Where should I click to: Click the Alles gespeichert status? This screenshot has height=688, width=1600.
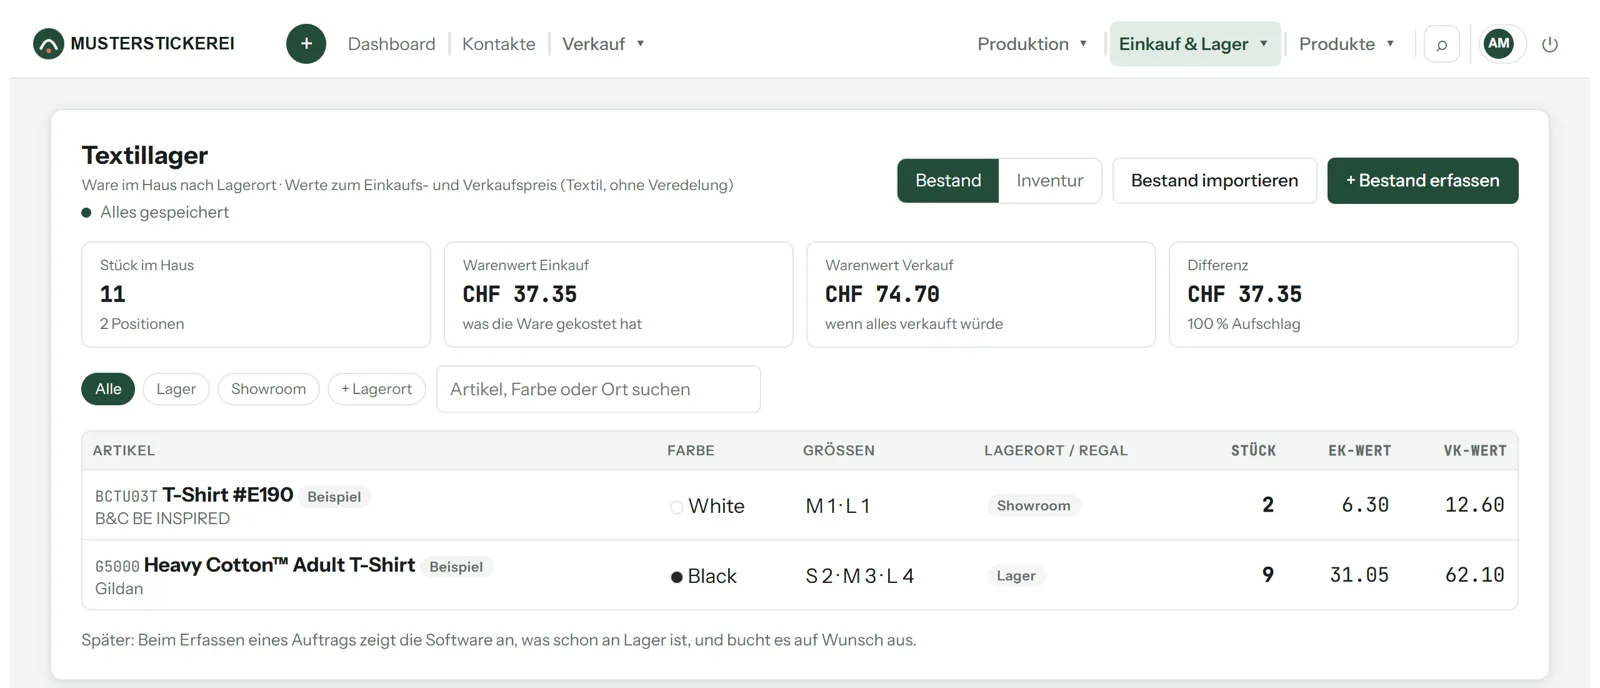(x=155, y=212)
